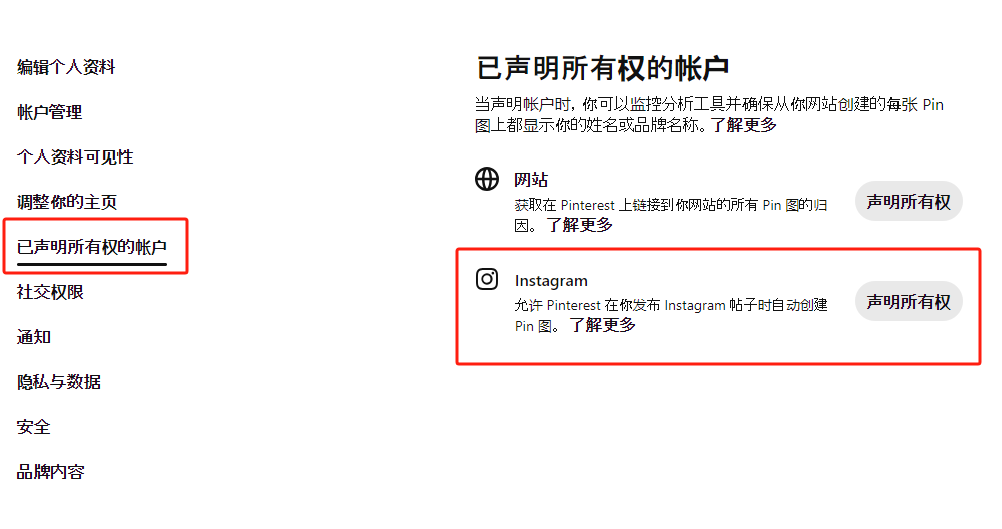Open 社交权限 settings
The height and width of the screenshot is (529, 1002).
(x=50, y=292)
